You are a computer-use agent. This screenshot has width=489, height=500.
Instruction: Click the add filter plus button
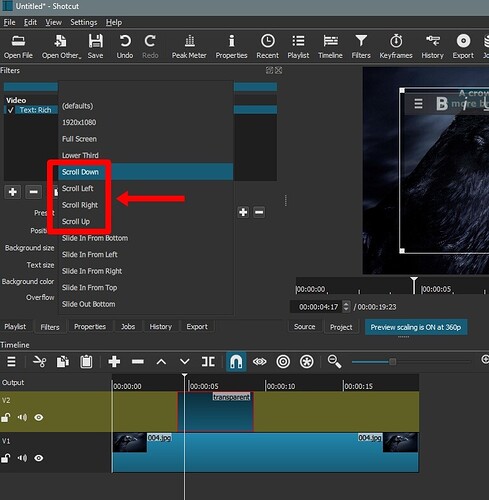(x=13, y=192)
